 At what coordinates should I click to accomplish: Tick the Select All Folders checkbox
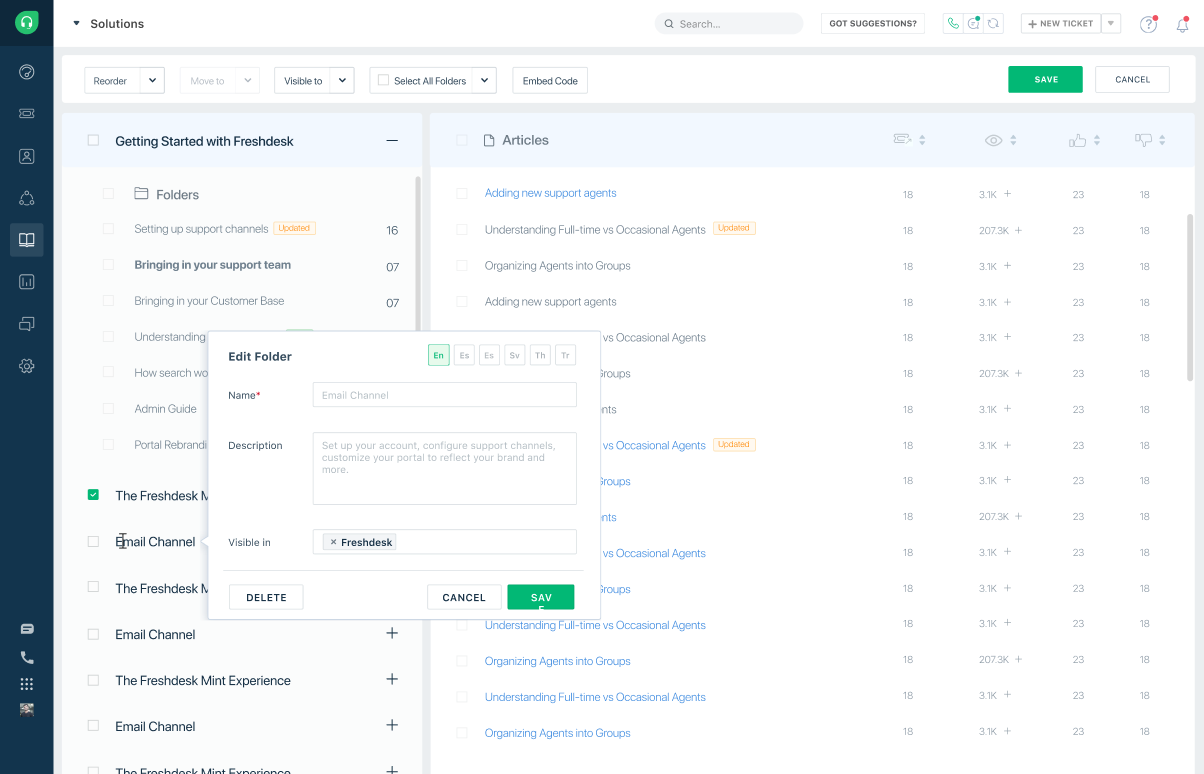pyautogui.click(x=383, y=80)
